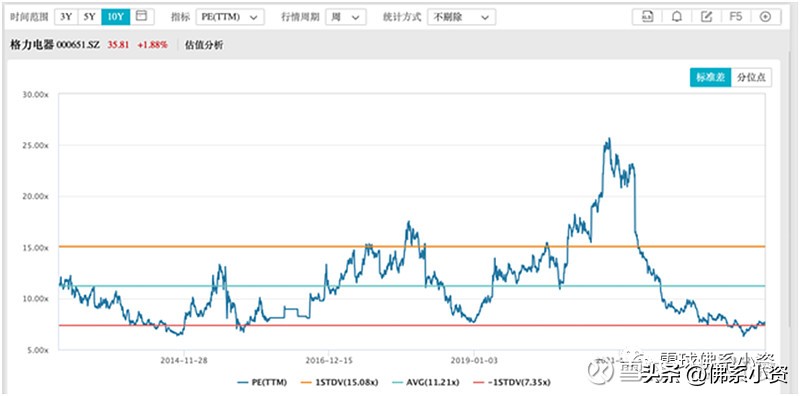This screenshot has width=800, height=396.
Task: Open the 统计方式 不剔除 dropdown
Action: 461,17
